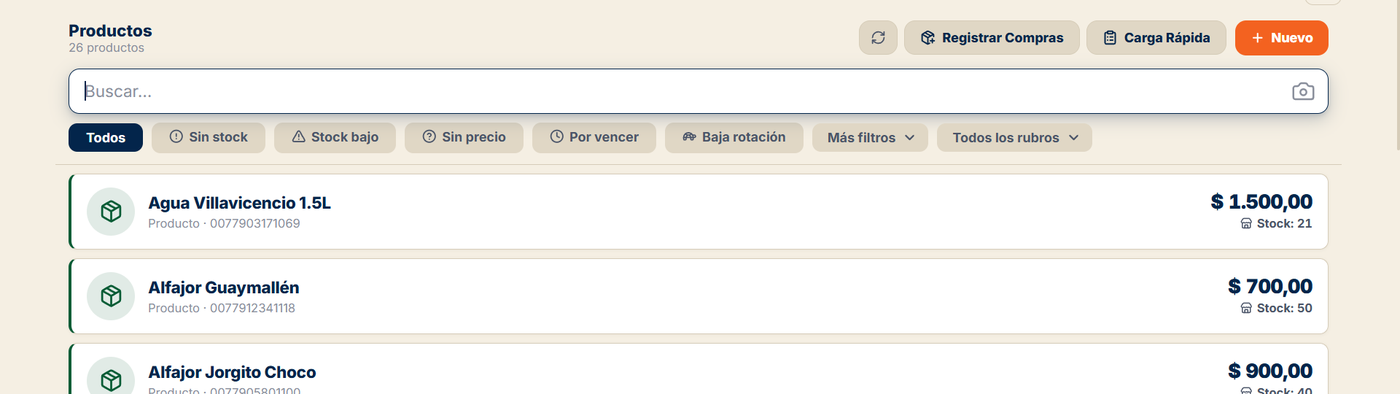This screenshot has width=1400, height=394.
Task: Click the Agua Villavicencio 1.5L package icon
Action: (x=111, y=212)
